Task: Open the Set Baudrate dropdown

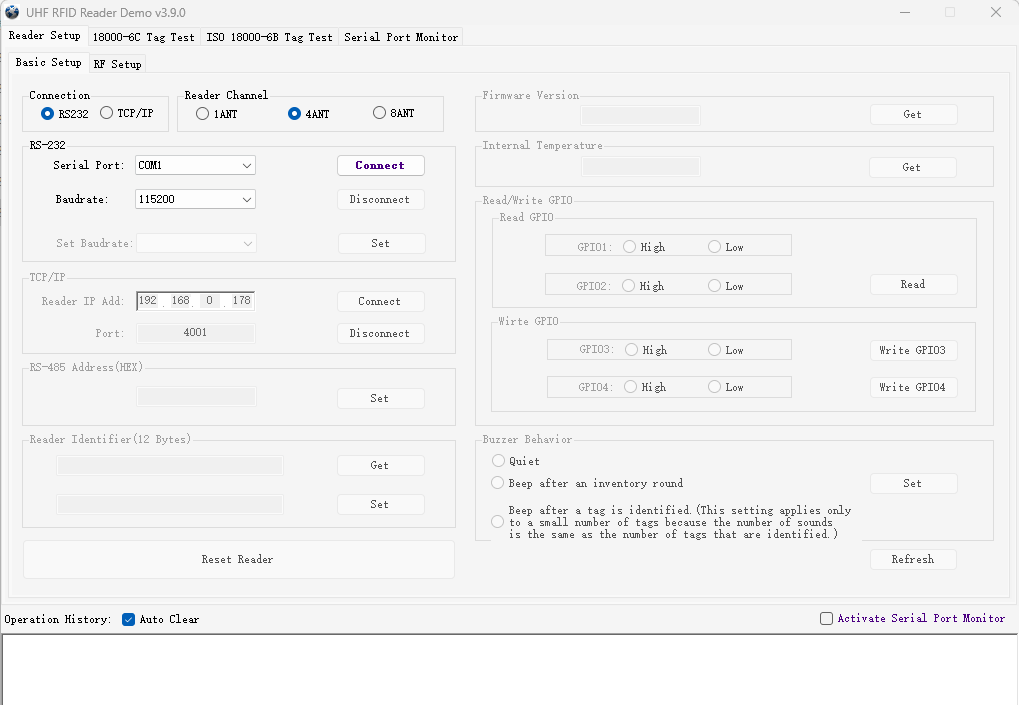Action: click(196, 243)
